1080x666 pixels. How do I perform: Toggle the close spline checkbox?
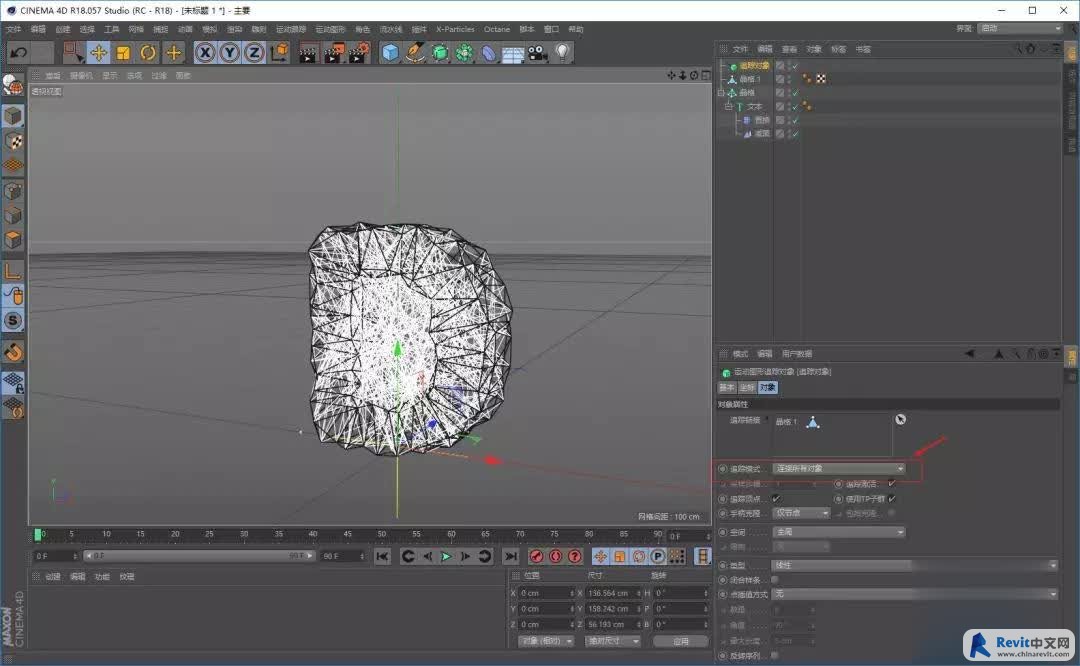tap(775, 580)
